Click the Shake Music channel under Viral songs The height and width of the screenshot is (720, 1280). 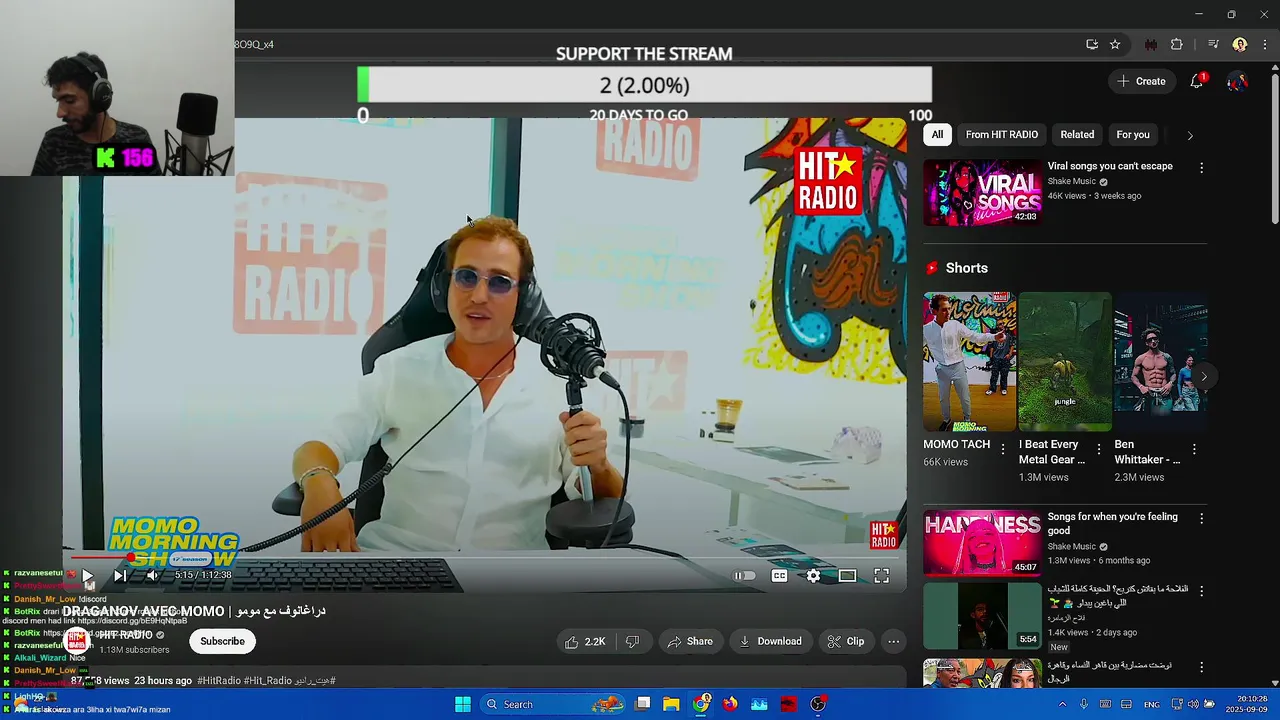[x=1071, y=182]
